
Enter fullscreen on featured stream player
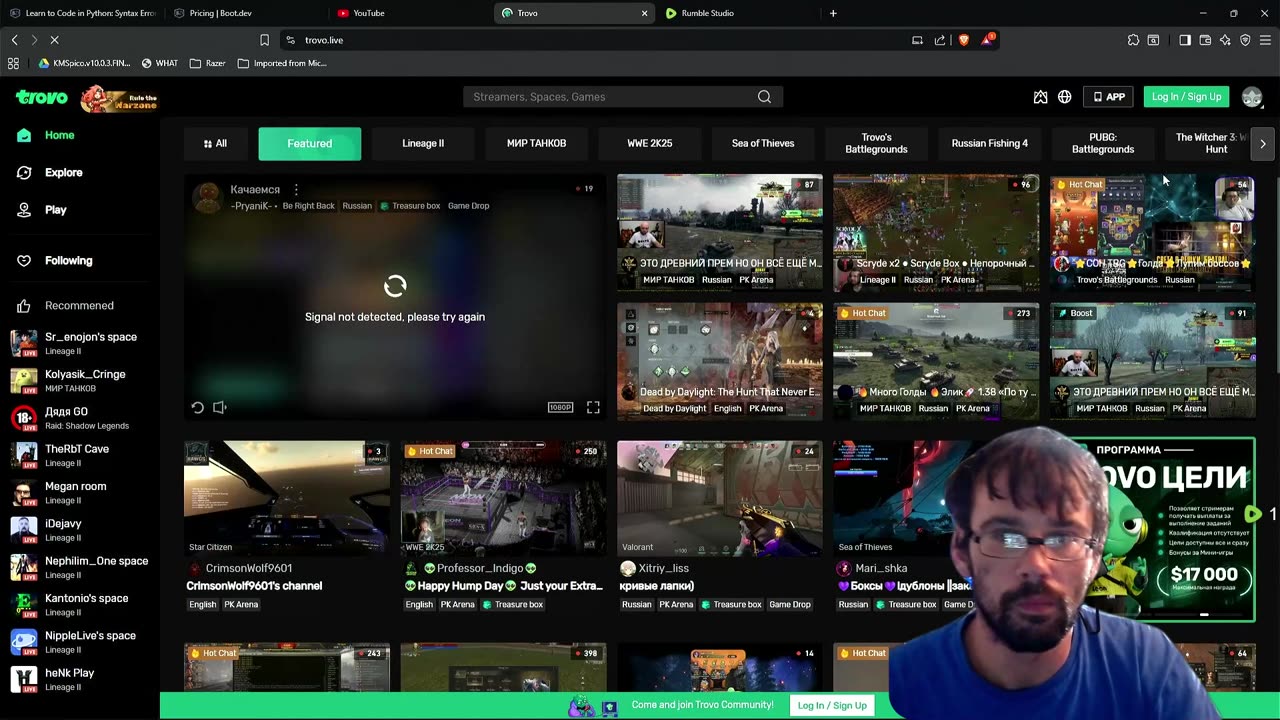tap(593, 407)
